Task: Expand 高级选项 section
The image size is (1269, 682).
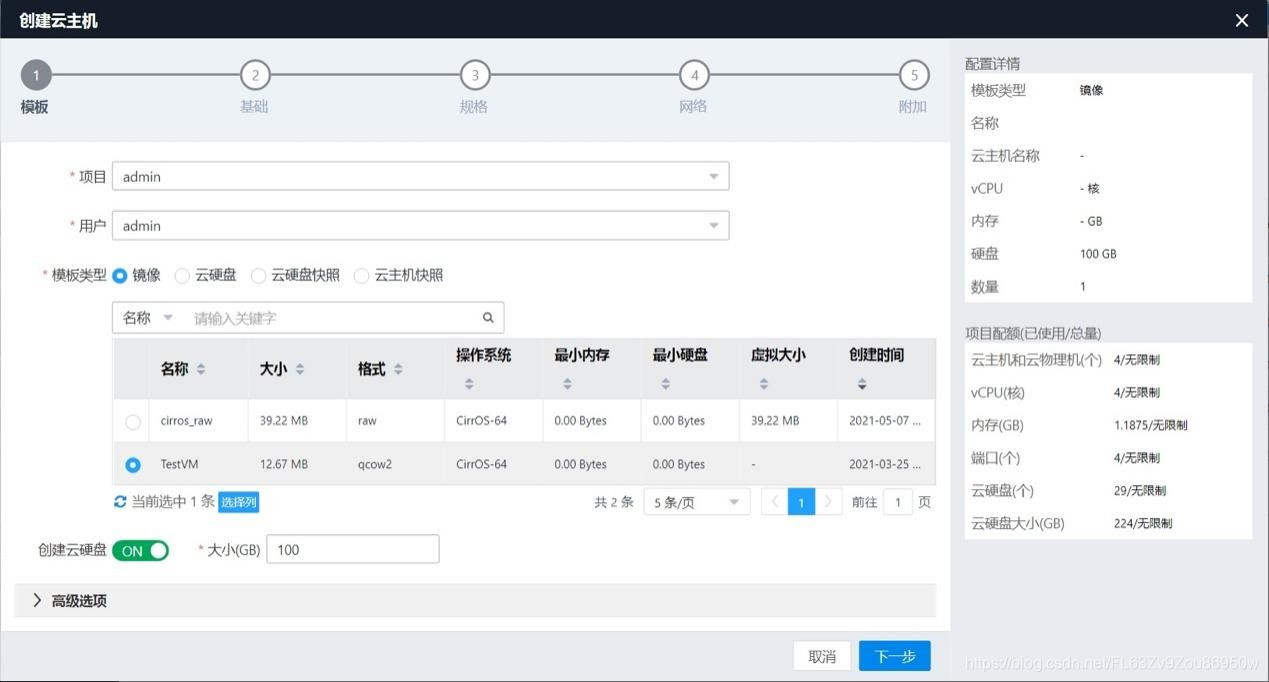Action: (475, 601)
